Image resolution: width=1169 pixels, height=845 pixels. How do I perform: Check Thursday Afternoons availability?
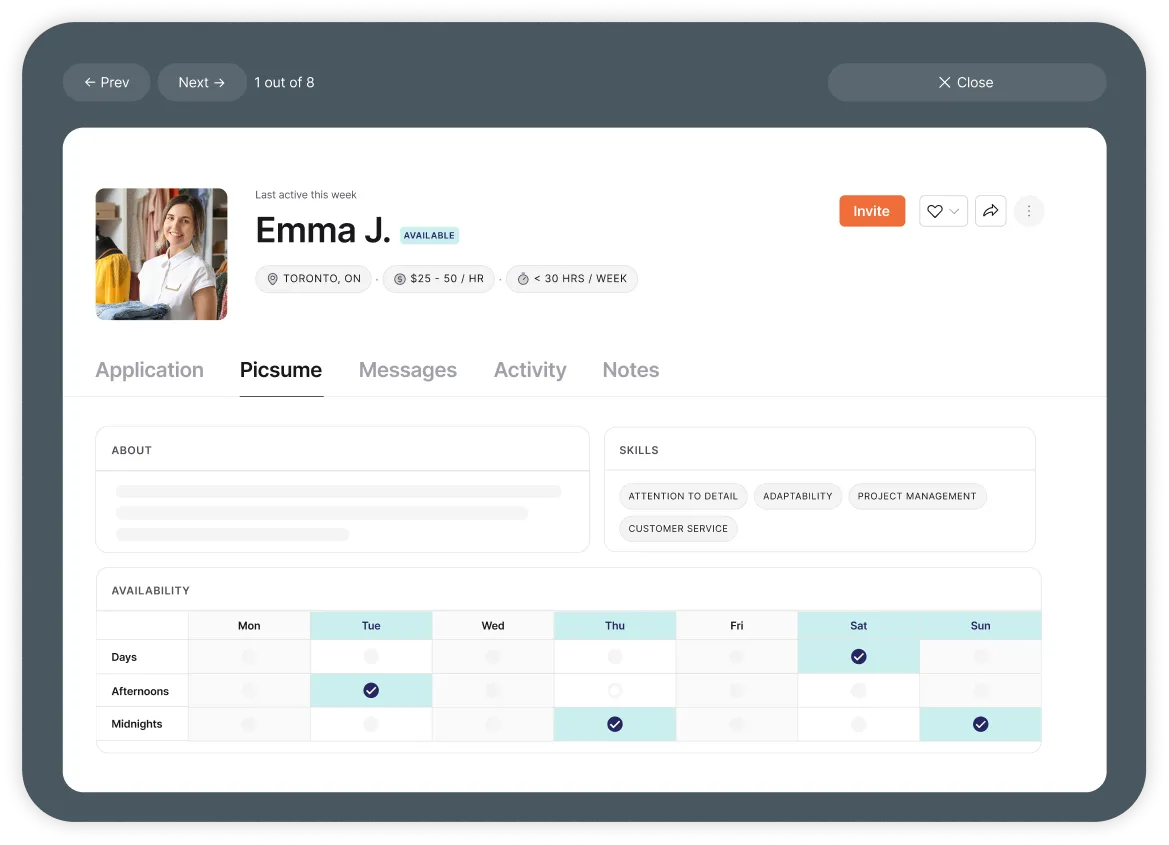[x=615, y=691]
